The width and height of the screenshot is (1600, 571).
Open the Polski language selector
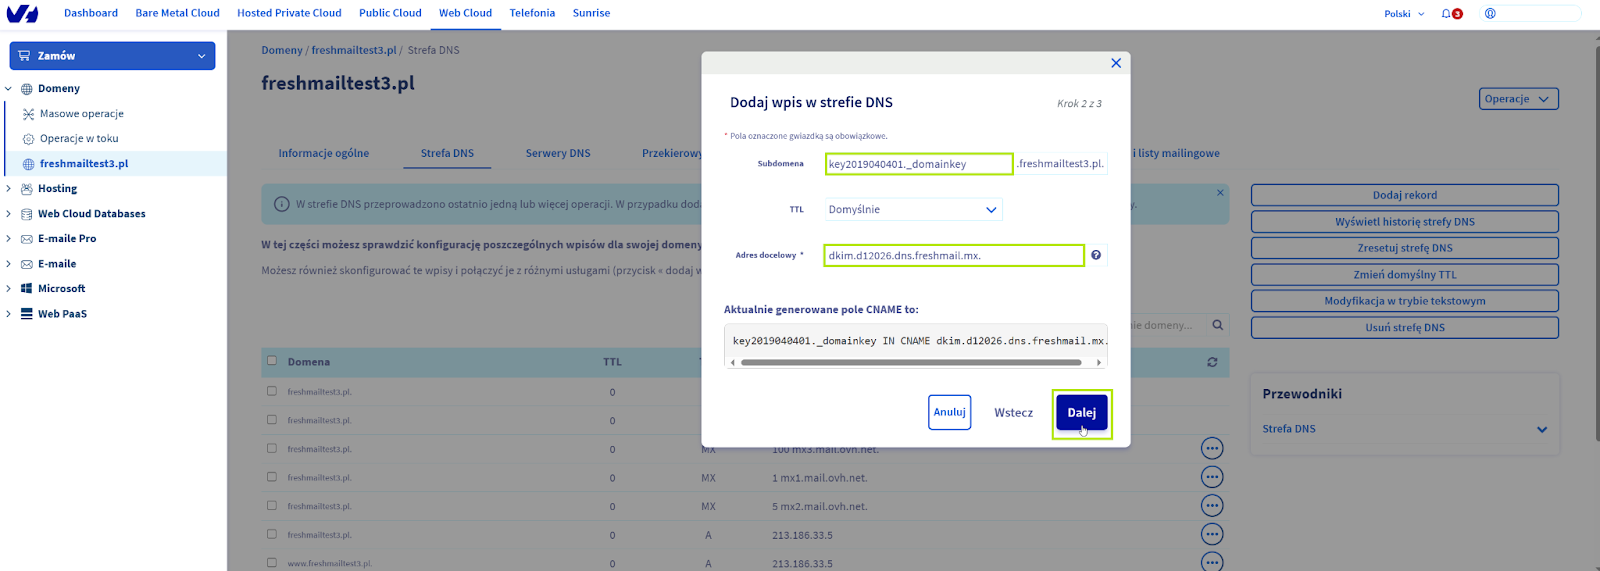tap(1404, 14)
